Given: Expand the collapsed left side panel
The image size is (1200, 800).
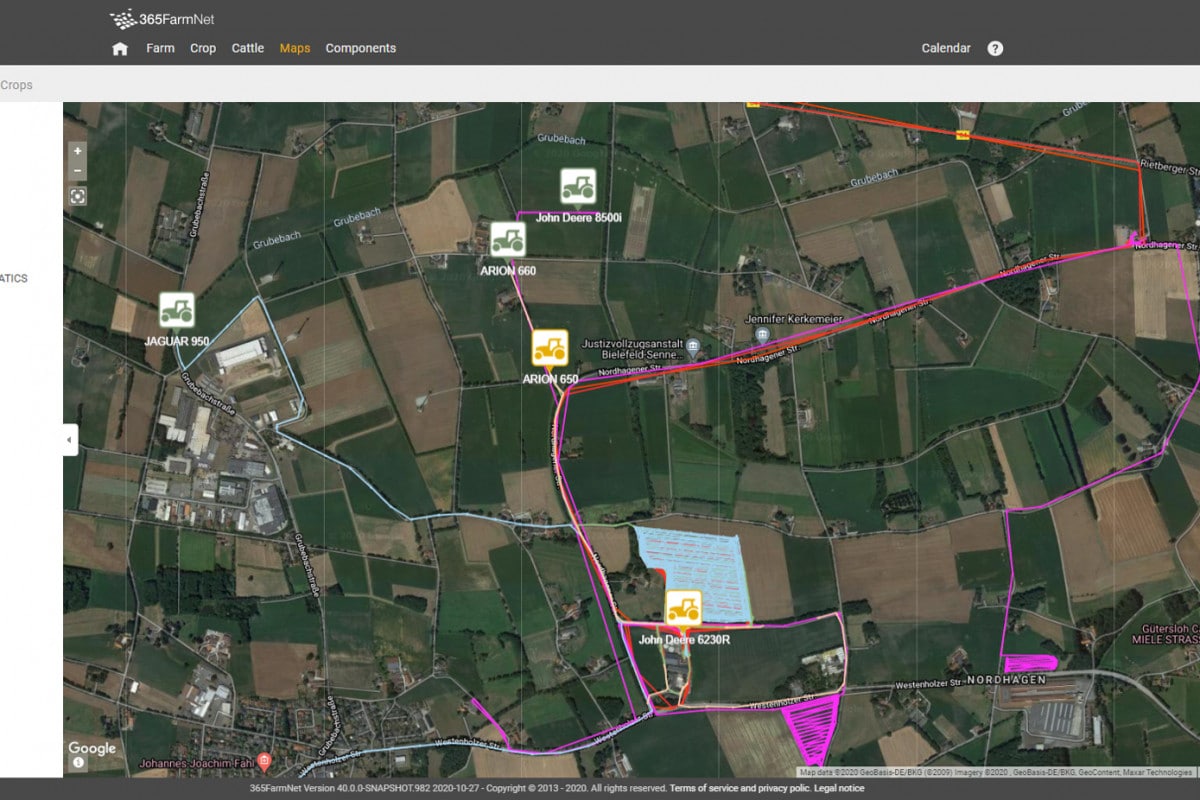Looking at the screenshot, I should point(70,440).
